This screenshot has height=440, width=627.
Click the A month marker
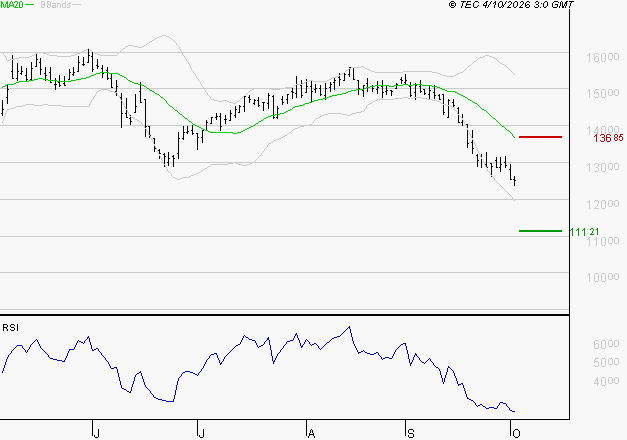[x=312, y=433]
